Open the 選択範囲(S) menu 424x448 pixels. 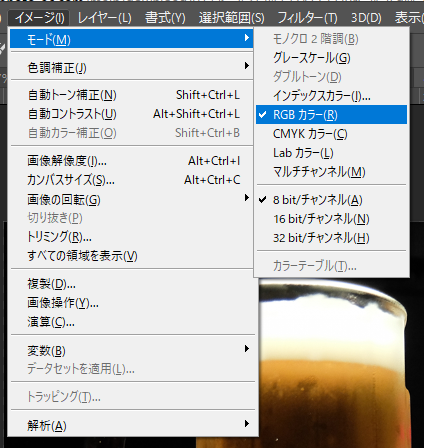[231, 18]
